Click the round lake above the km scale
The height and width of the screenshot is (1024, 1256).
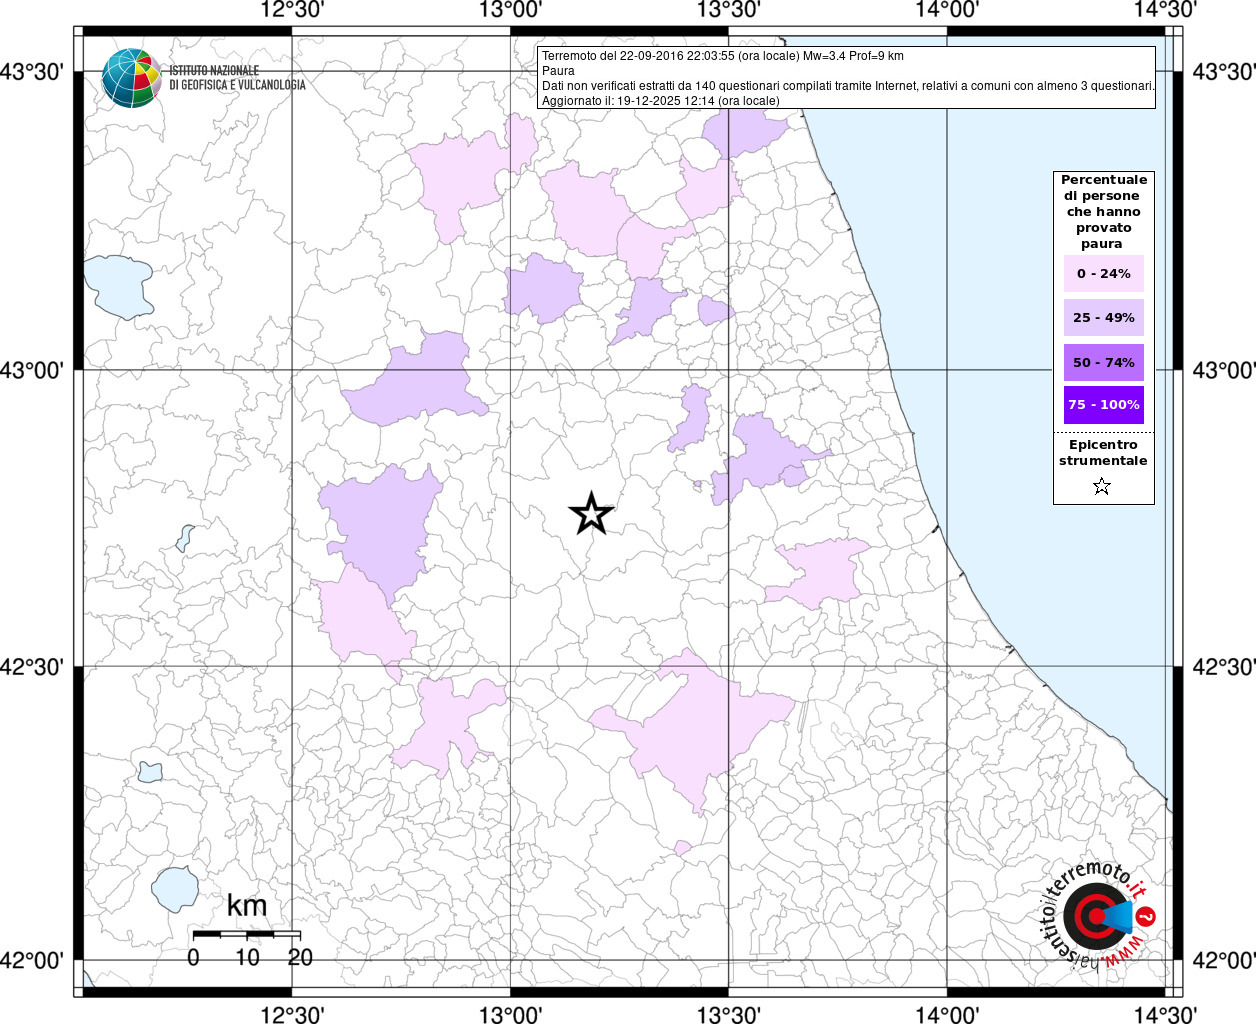176,887
